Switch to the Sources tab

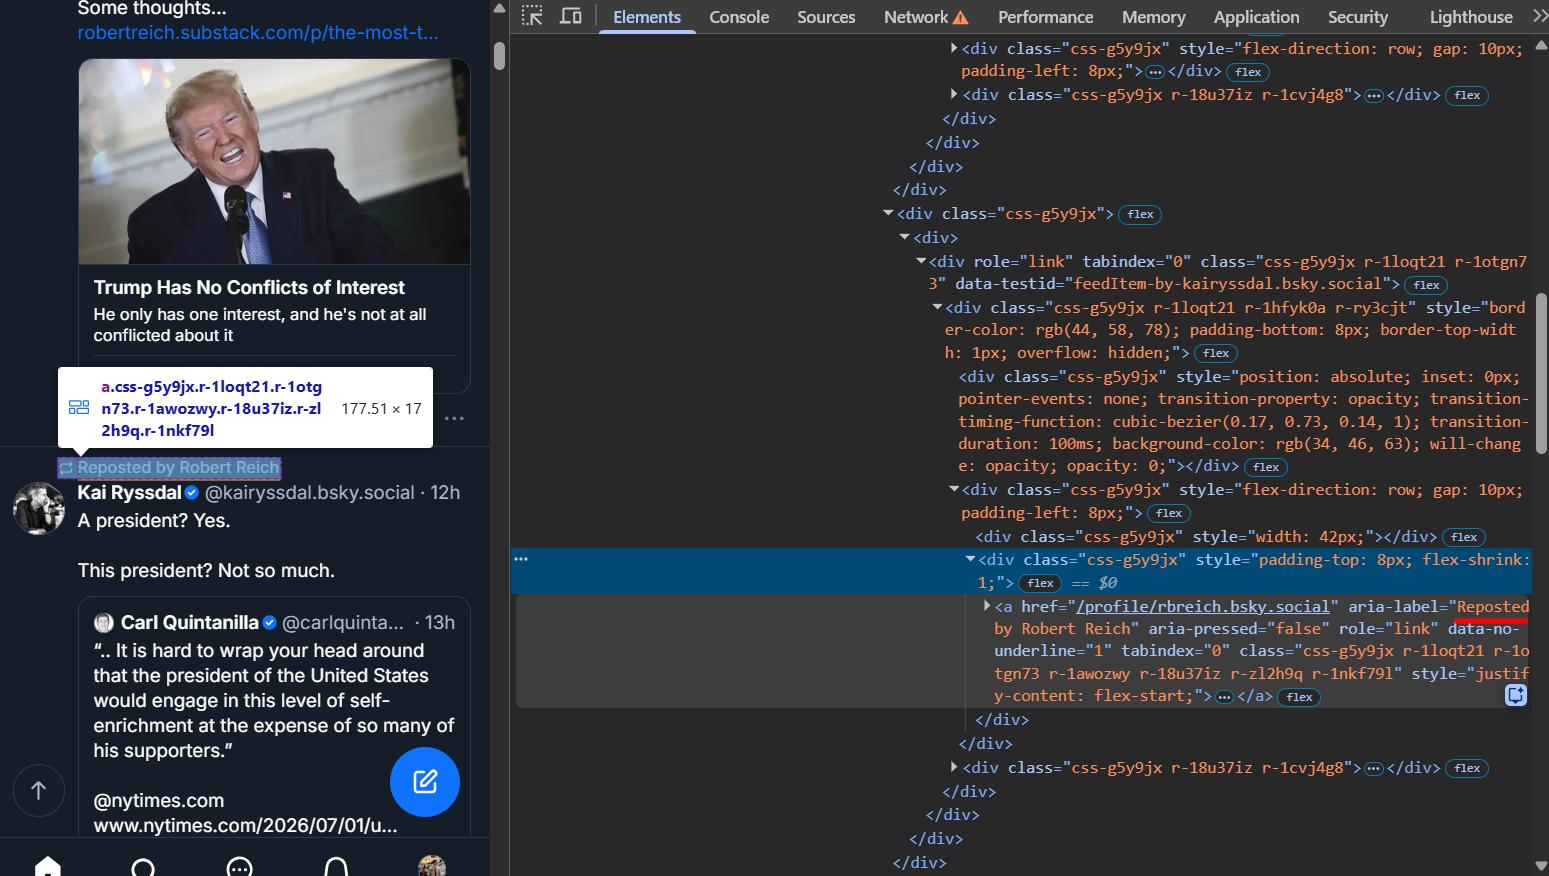[826, 17]
